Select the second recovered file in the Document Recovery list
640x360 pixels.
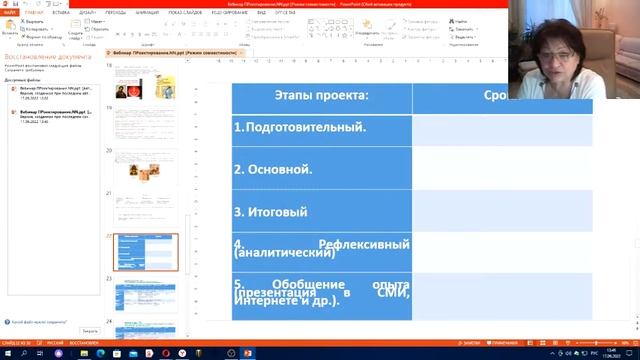point(54,116)
